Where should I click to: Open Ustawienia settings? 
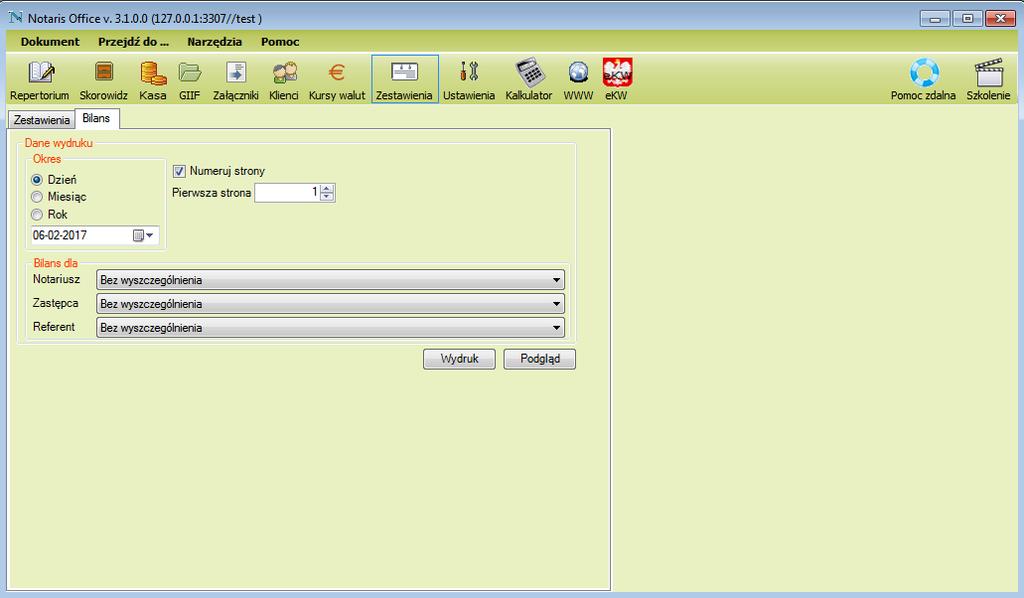pyautogui.click(x=469, y=80)
